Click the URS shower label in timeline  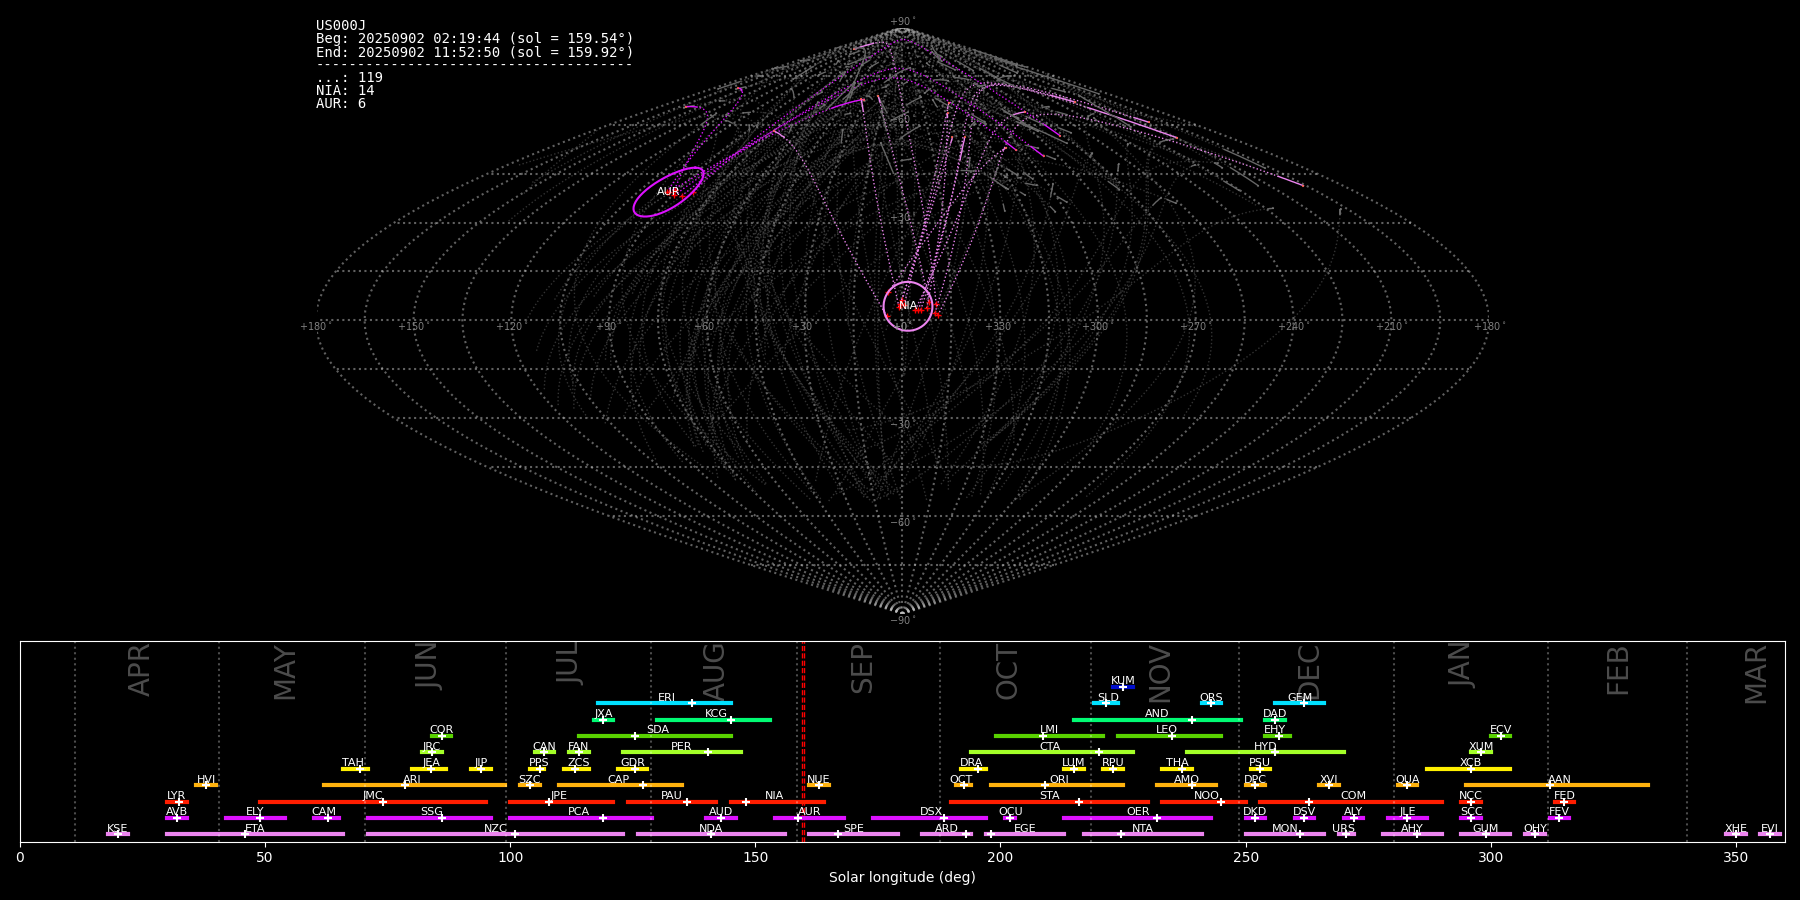click(x=1343, y=828)
